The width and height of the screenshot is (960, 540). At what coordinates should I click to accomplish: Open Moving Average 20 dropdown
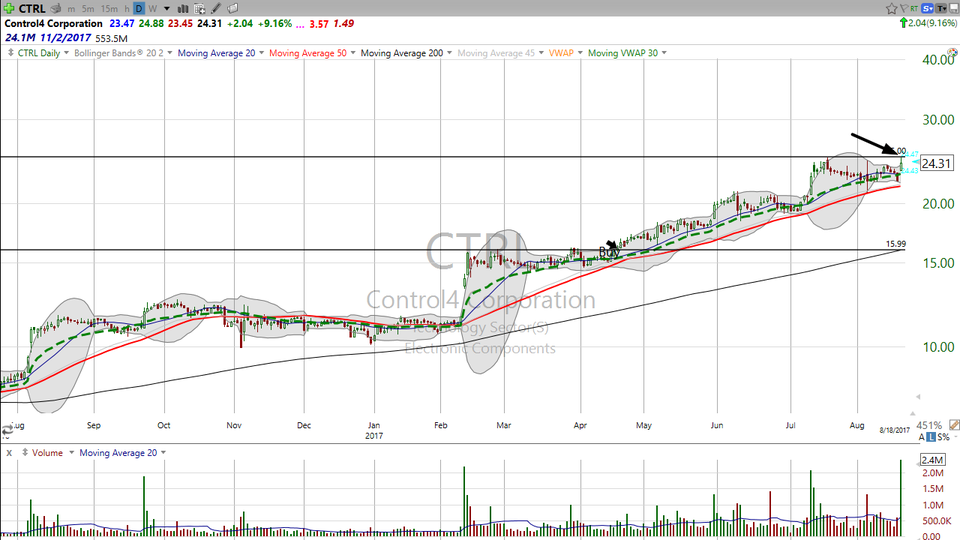pyautogui.click(x=261, y=53)
